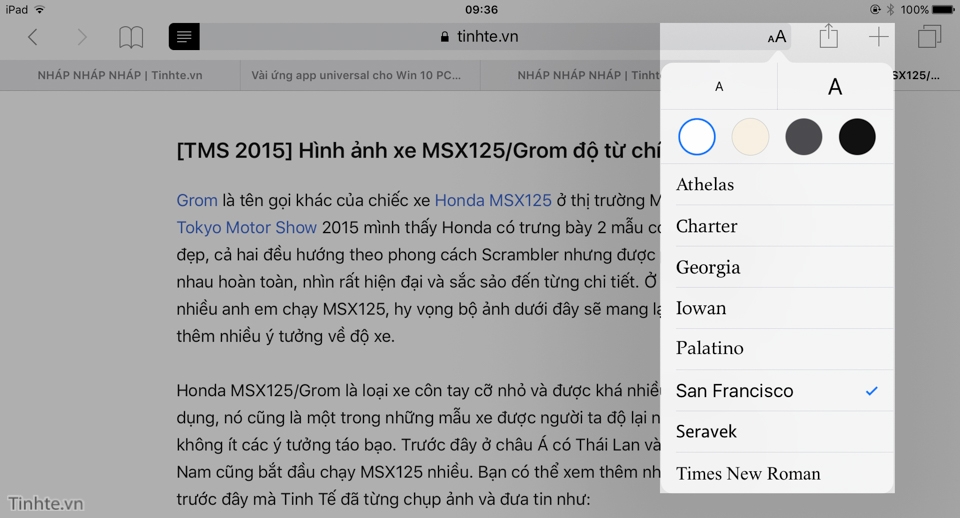Switch to first NHÁP NHÁP NHÁP tab
The height and width of the screenshot is (518, 960).
(120, 75)
